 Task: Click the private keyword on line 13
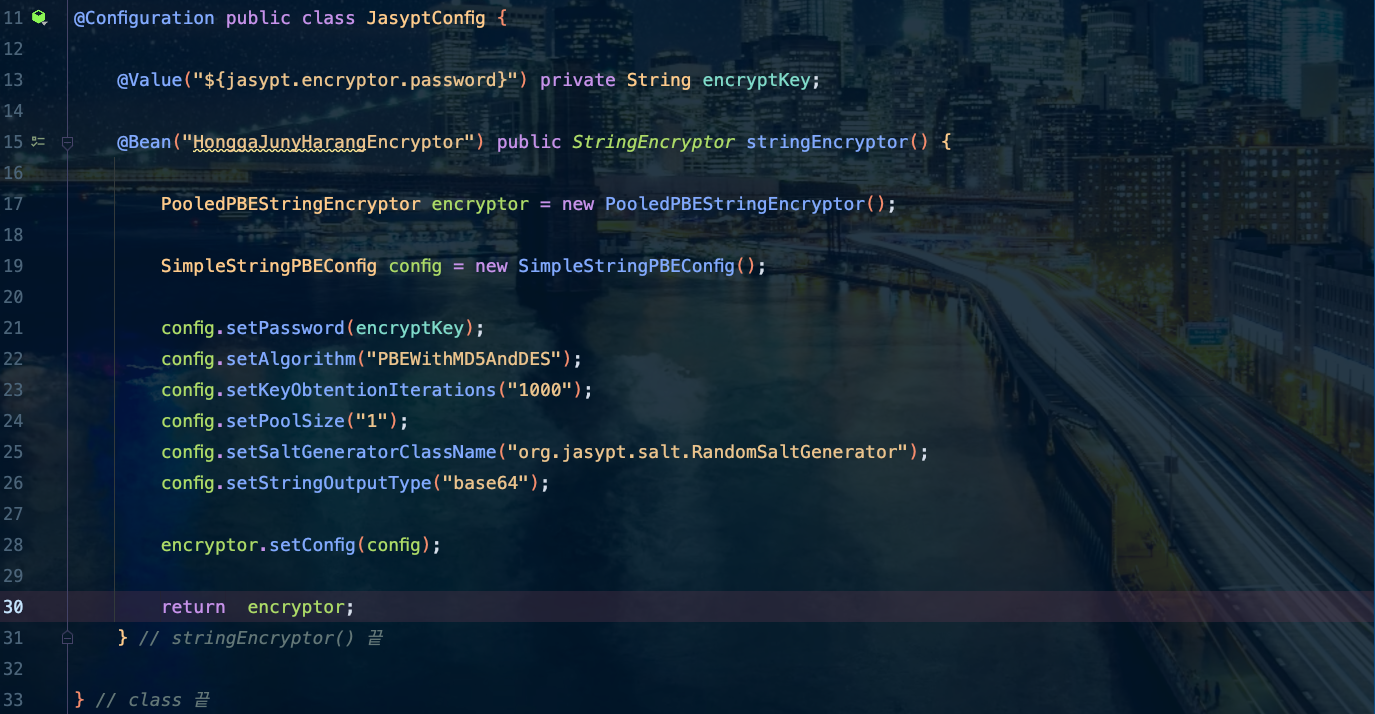(x=577, y=80)
